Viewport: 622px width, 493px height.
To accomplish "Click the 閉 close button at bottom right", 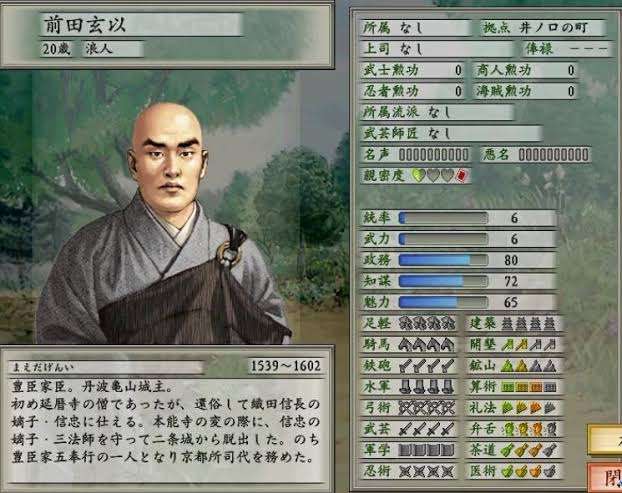I will click(x=606, y=476).
